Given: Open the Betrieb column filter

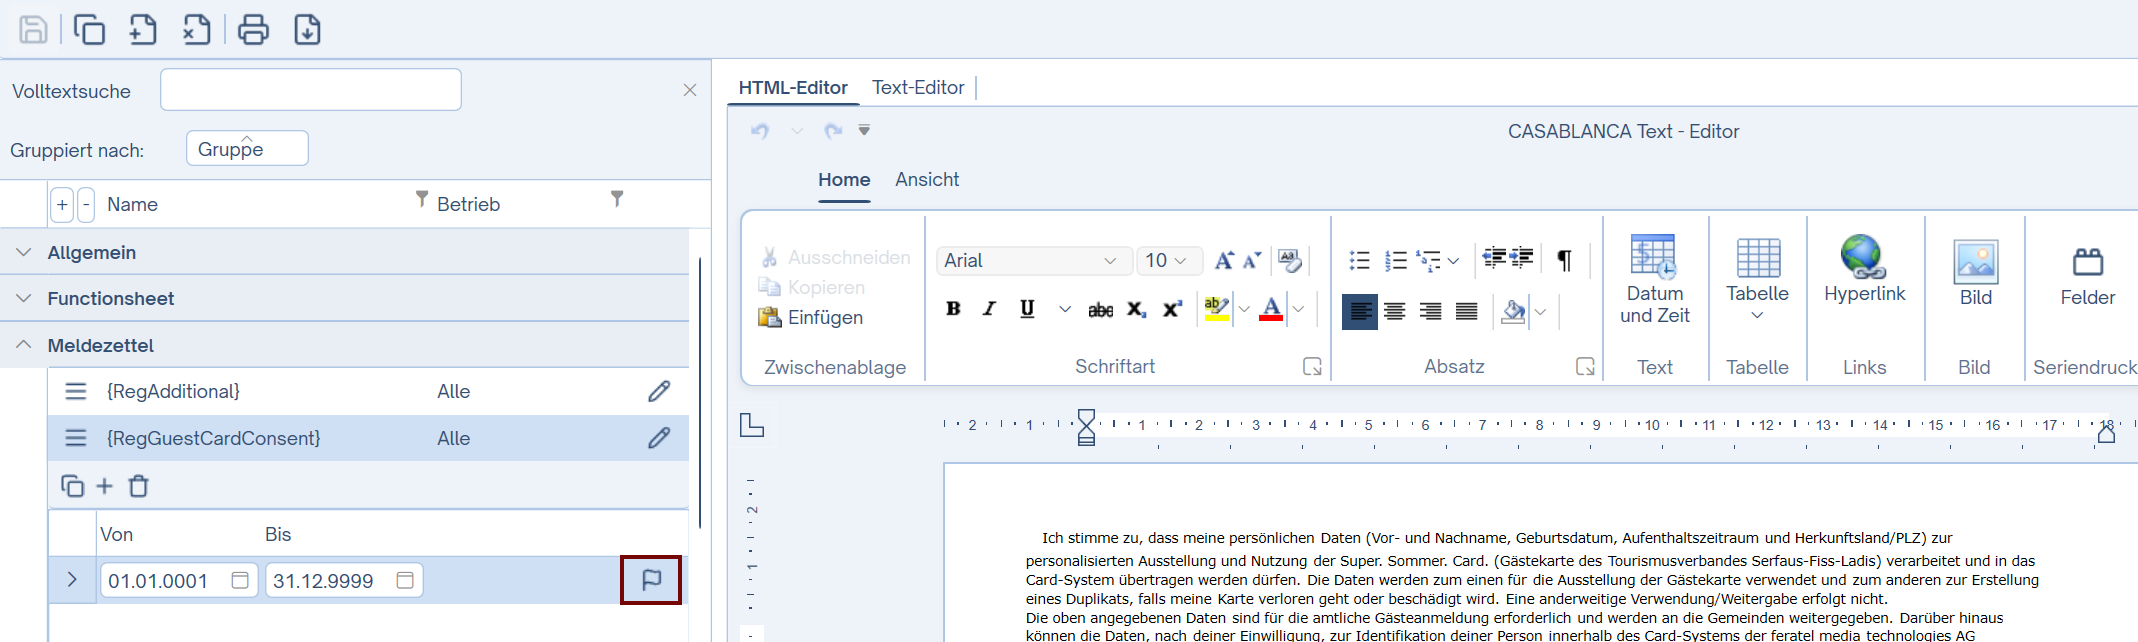Looking at the screenshot, I should click(x=617, y=199).
